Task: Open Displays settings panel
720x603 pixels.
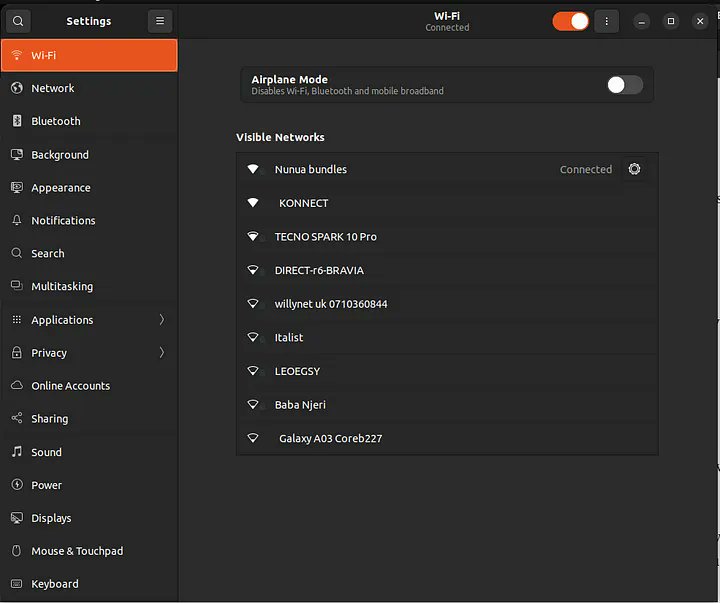Action: (89, 518)
